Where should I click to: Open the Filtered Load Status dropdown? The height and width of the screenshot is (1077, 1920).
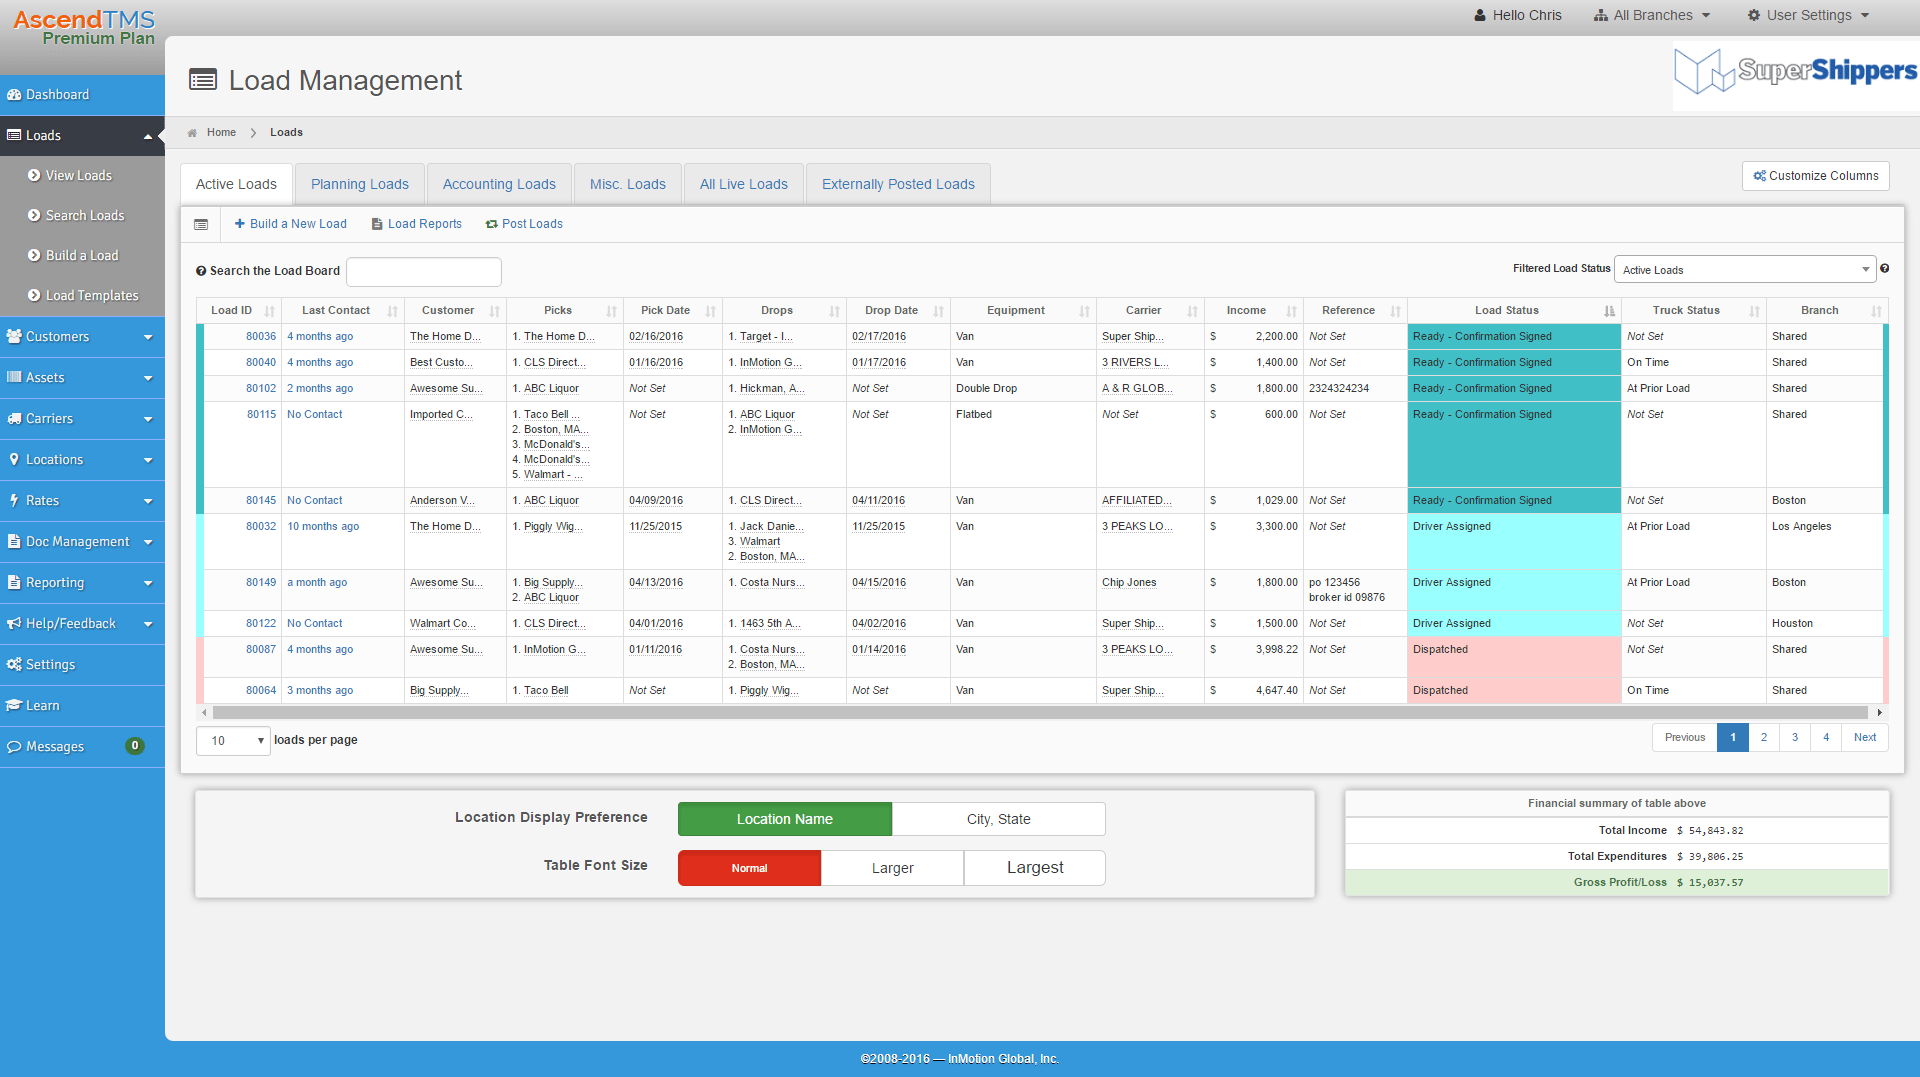[1744, 269]
